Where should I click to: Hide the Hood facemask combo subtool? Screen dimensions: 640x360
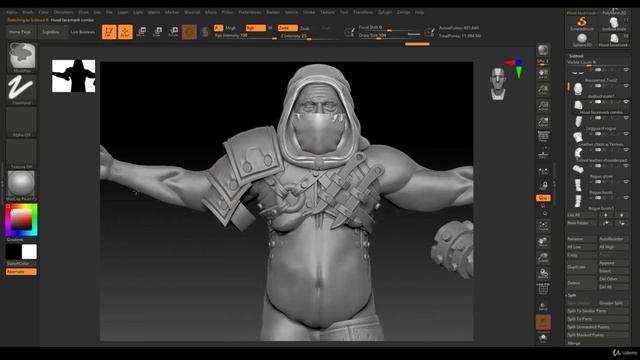626,102
